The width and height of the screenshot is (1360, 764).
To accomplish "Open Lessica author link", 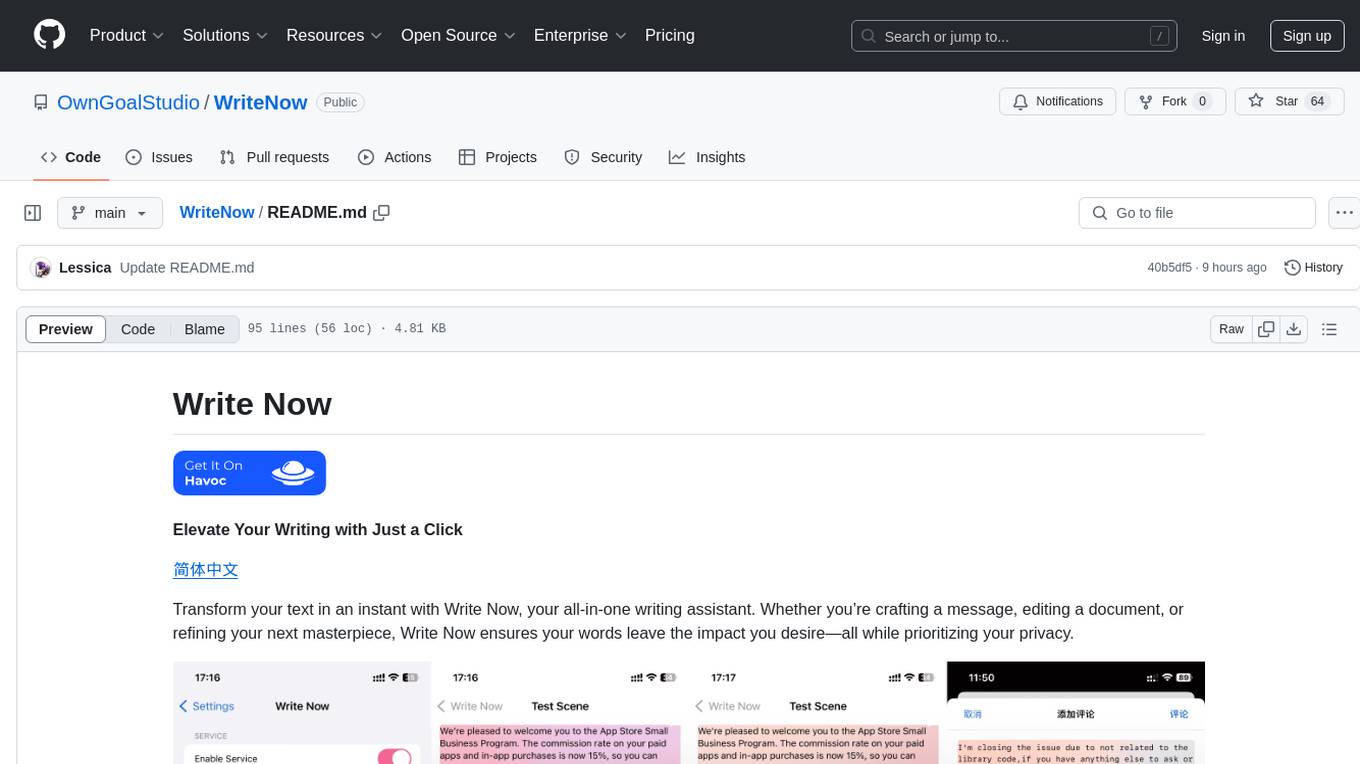I will point(85,268).
